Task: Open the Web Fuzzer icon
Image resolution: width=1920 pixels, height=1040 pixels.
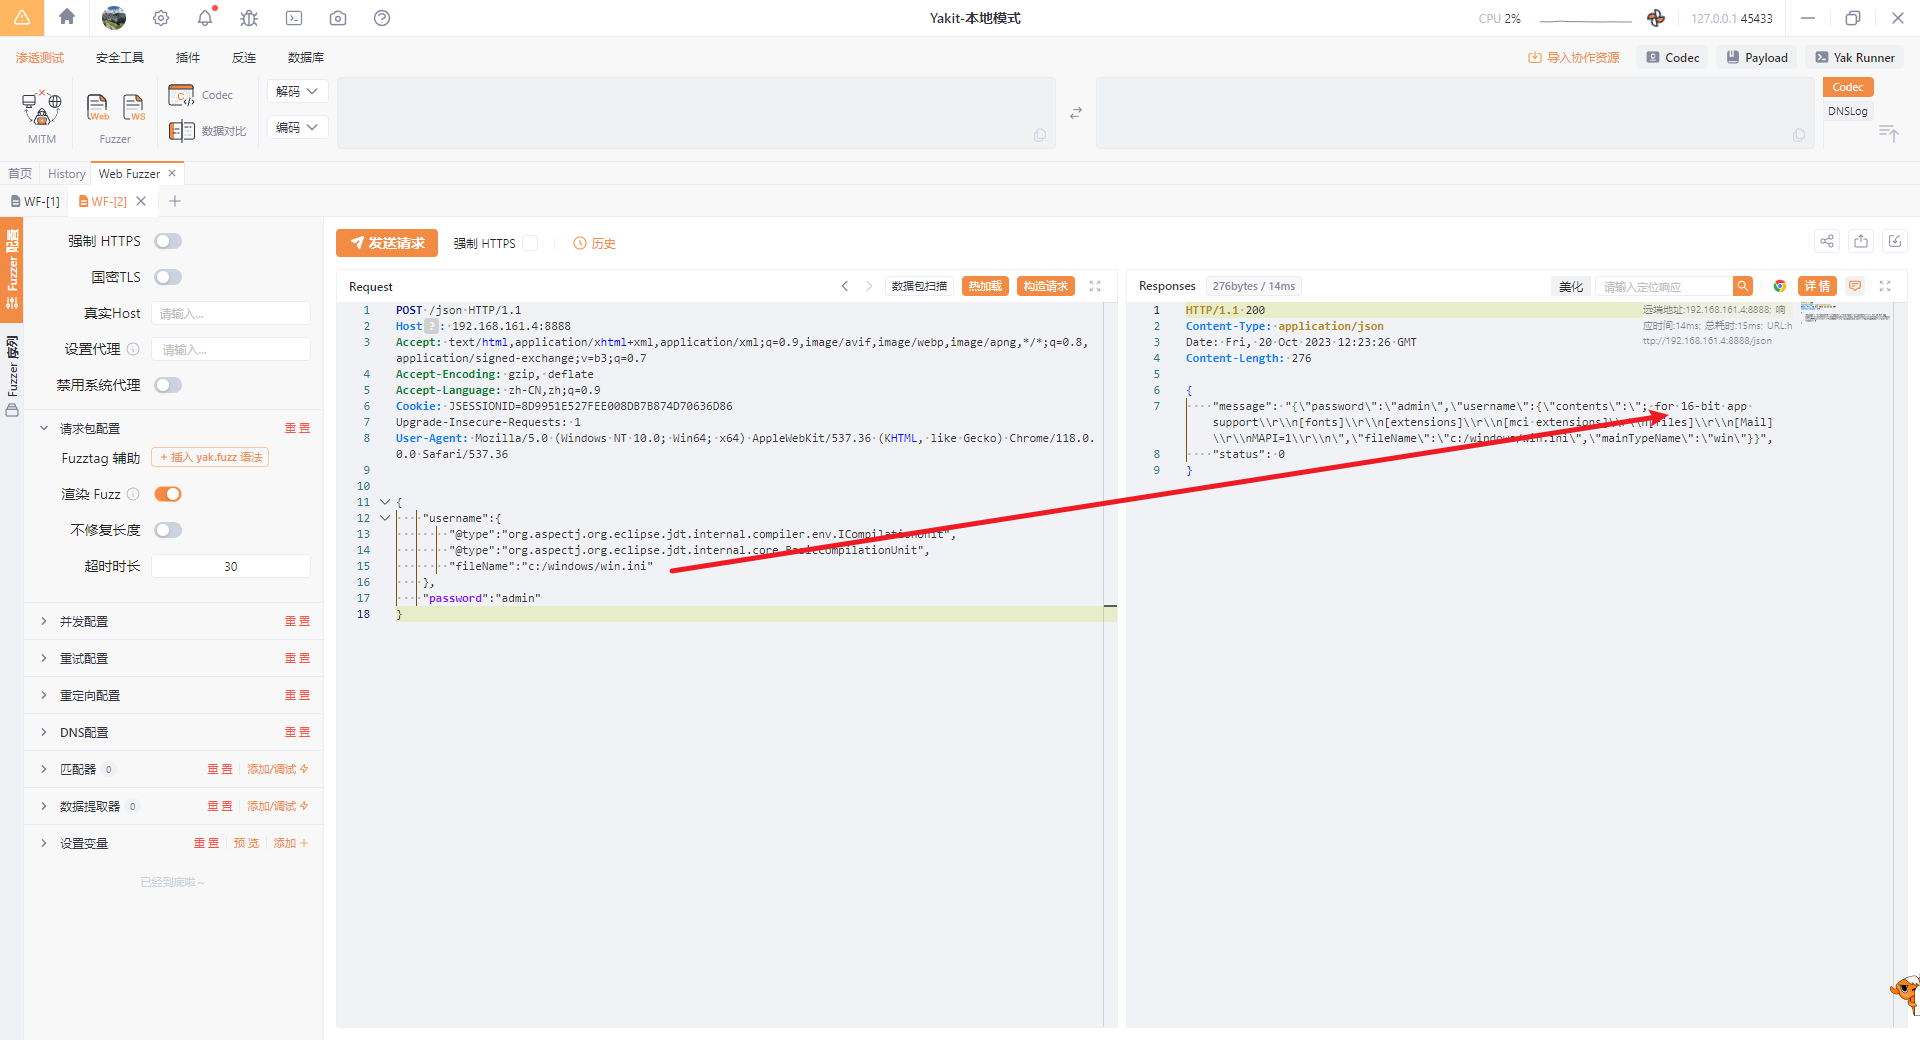Action: coord(98,107)
